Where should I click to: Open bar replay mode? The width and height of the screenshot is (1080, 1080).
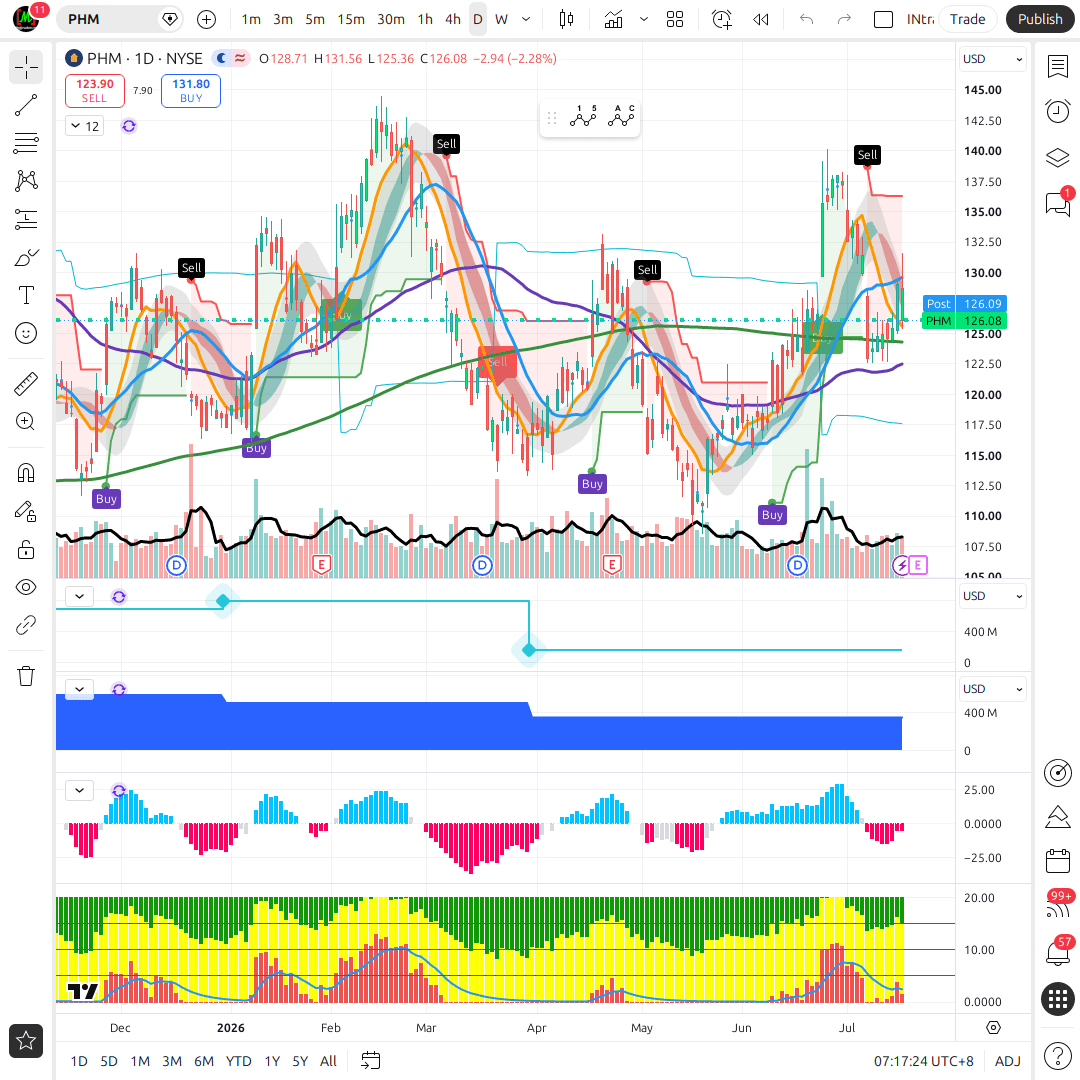760,19
